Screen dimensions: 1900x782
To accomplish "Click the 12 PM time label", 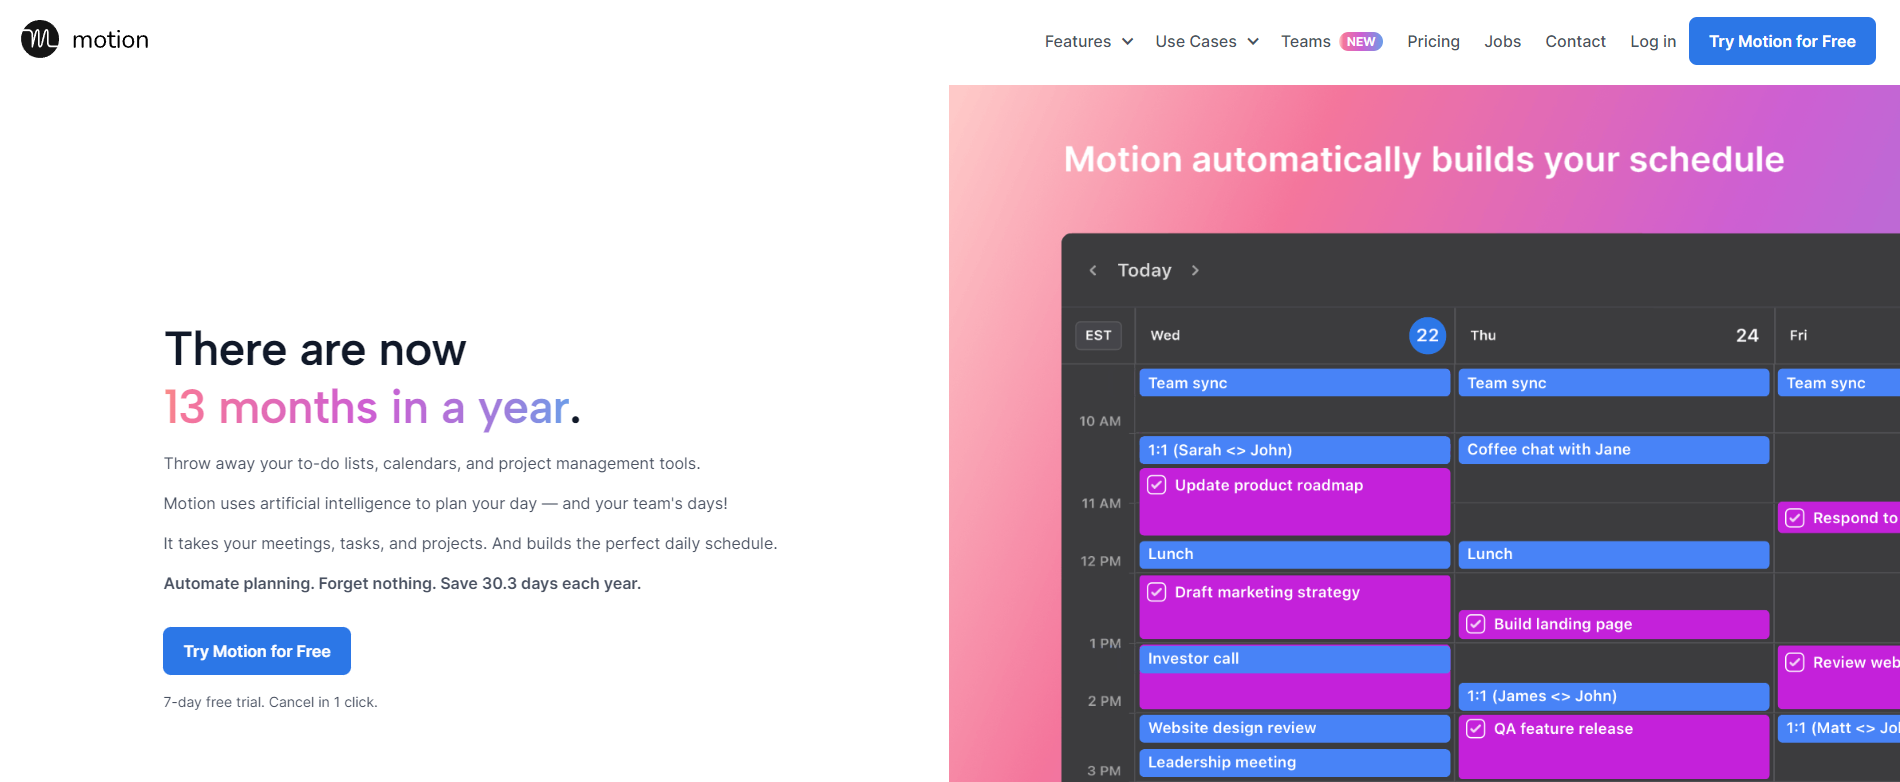I will [1100, 561].
